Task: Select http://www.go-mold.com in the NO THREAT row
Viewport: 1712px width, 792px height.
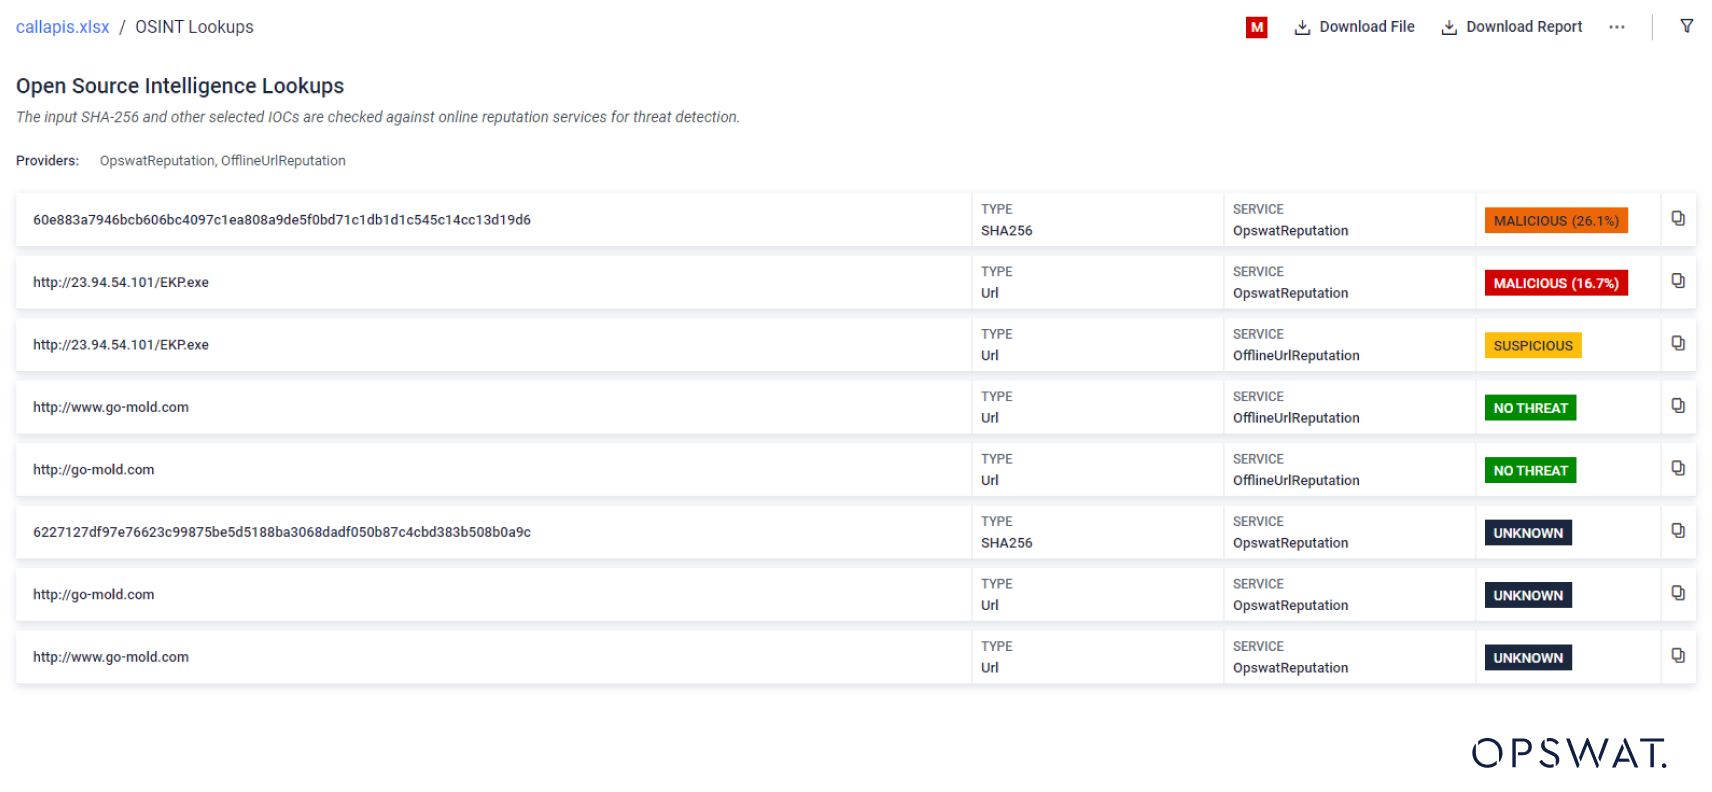Action: [x=111, y=407]
